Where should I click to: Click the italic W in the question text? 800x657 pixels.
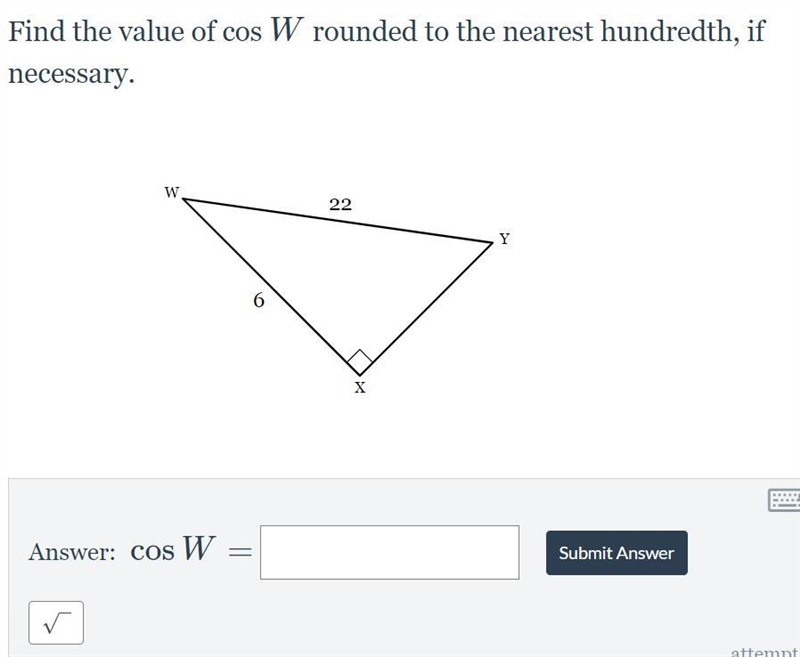pos(287,29)
